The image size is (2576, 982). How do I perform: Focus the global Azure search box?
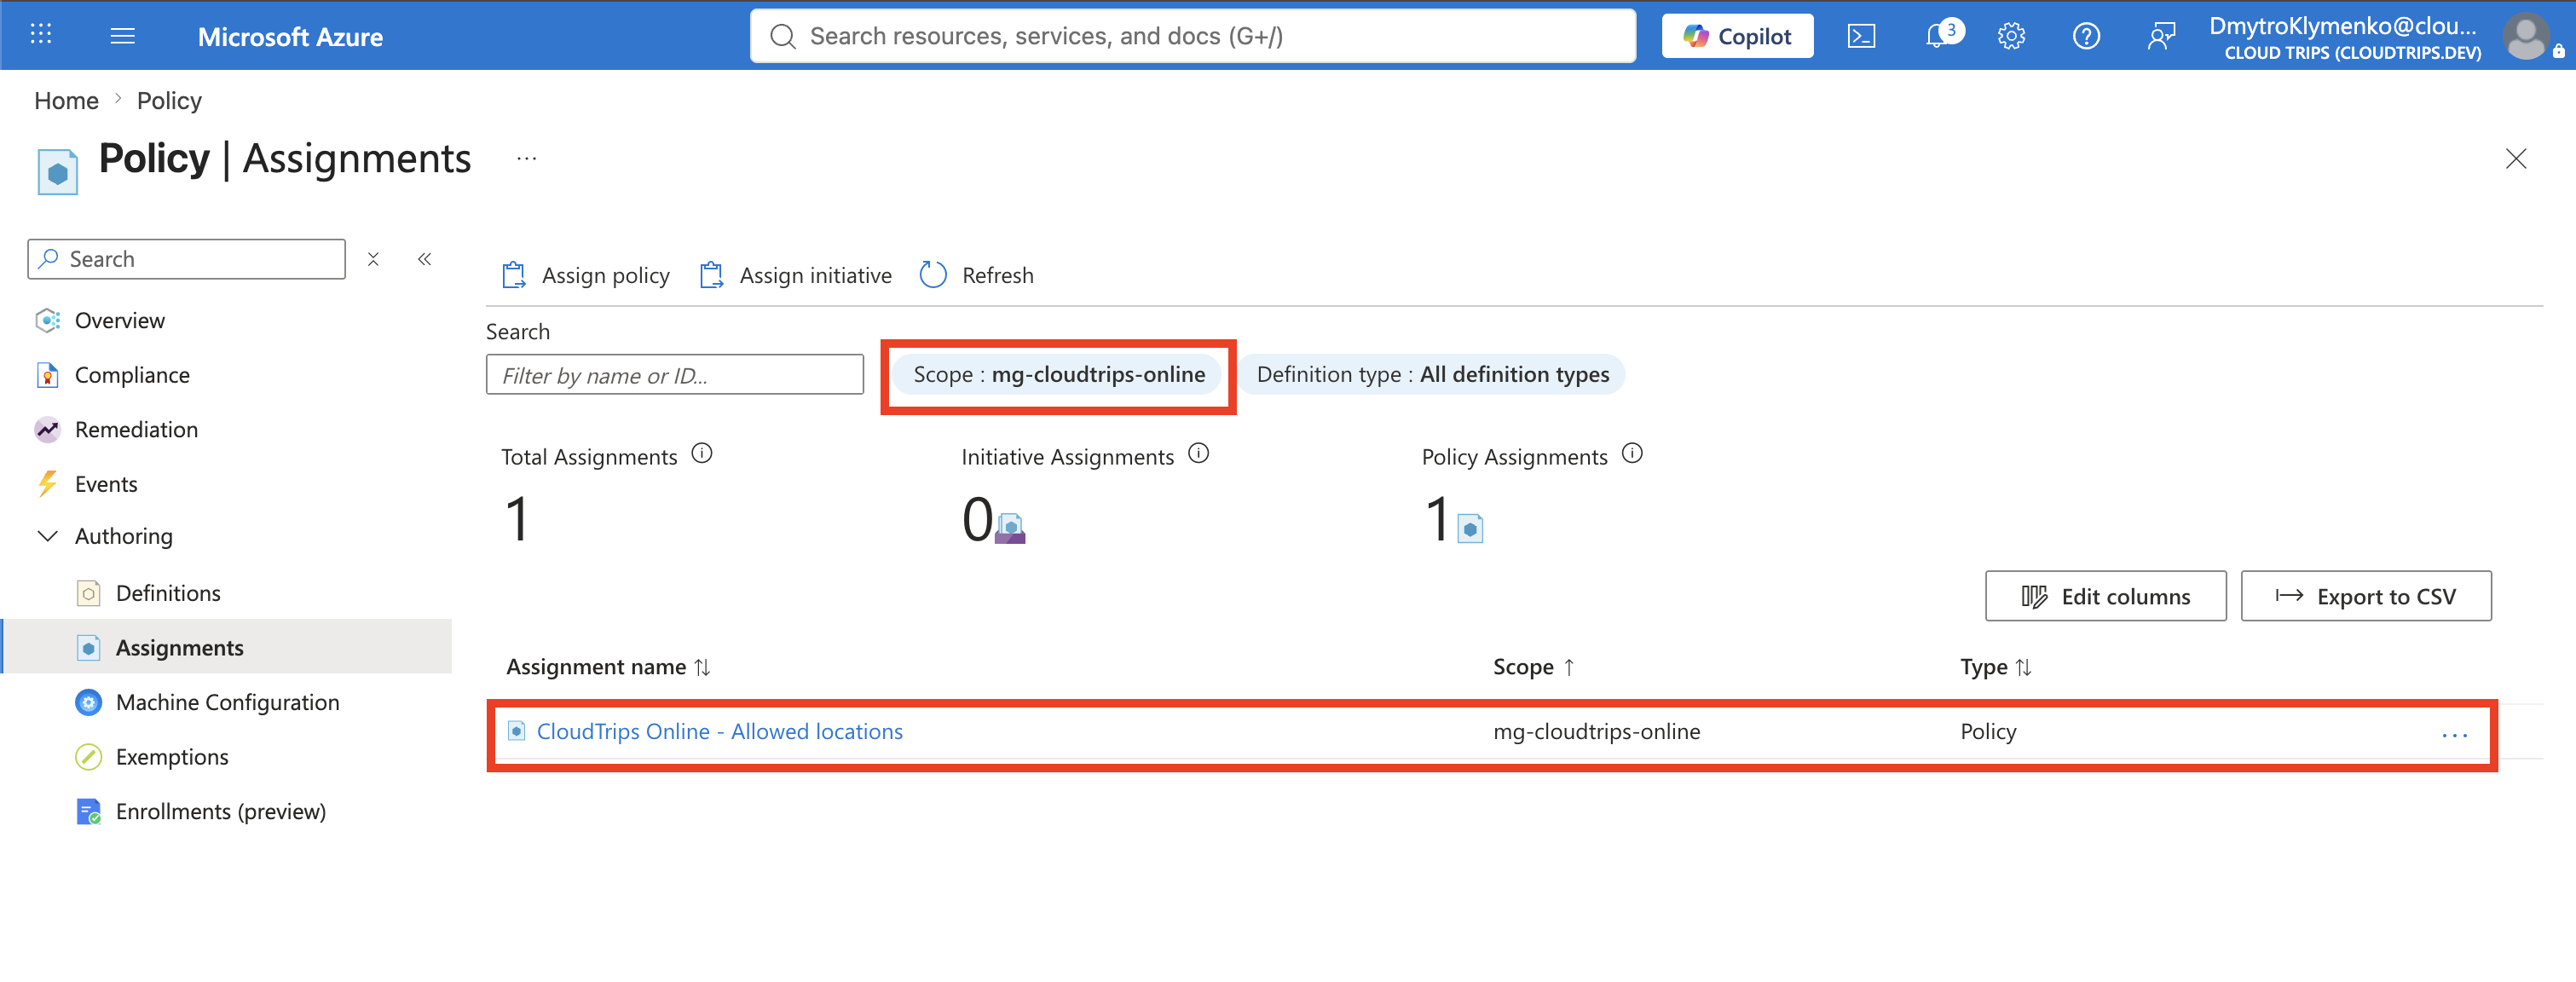click(x=1193, y=36)
